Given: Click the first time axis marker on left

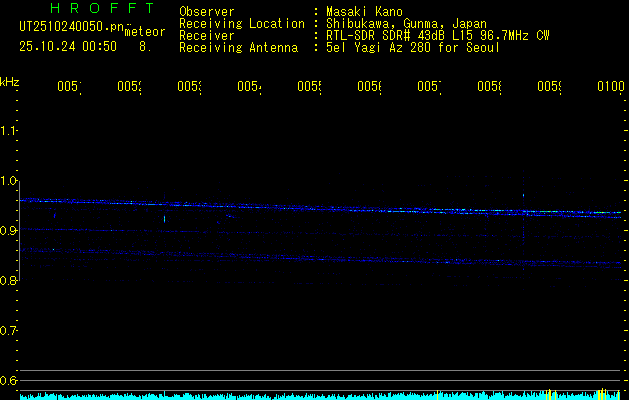Looking at the screenshot, I should (x=68, y=88).
